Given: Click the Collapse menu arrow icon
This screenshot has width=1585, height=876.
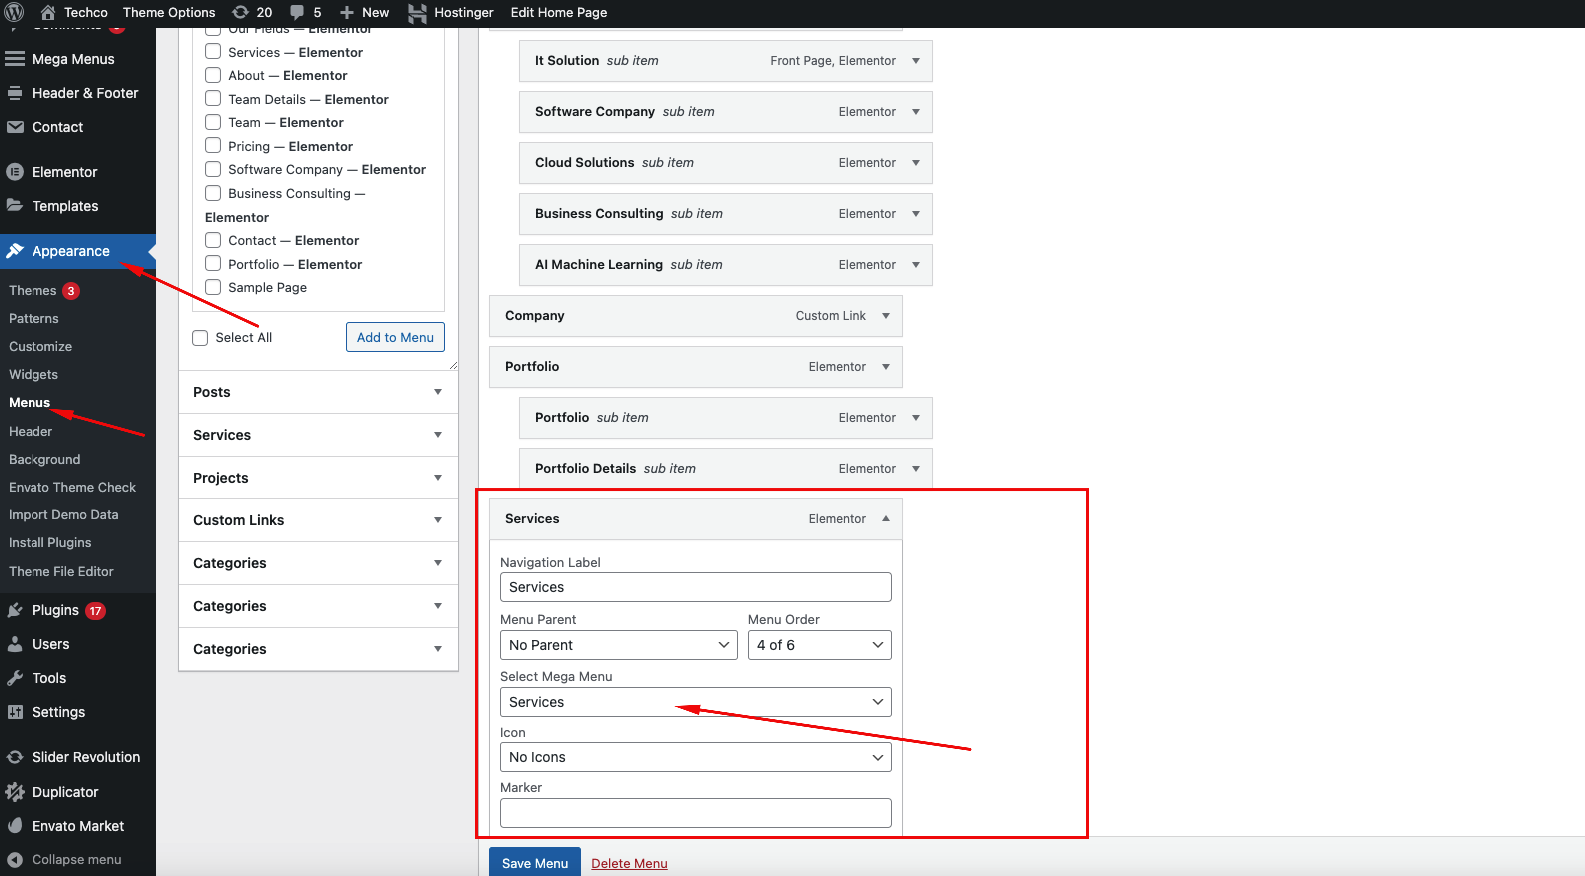Looking at the screenshot, I should click(x=15, y=859).
